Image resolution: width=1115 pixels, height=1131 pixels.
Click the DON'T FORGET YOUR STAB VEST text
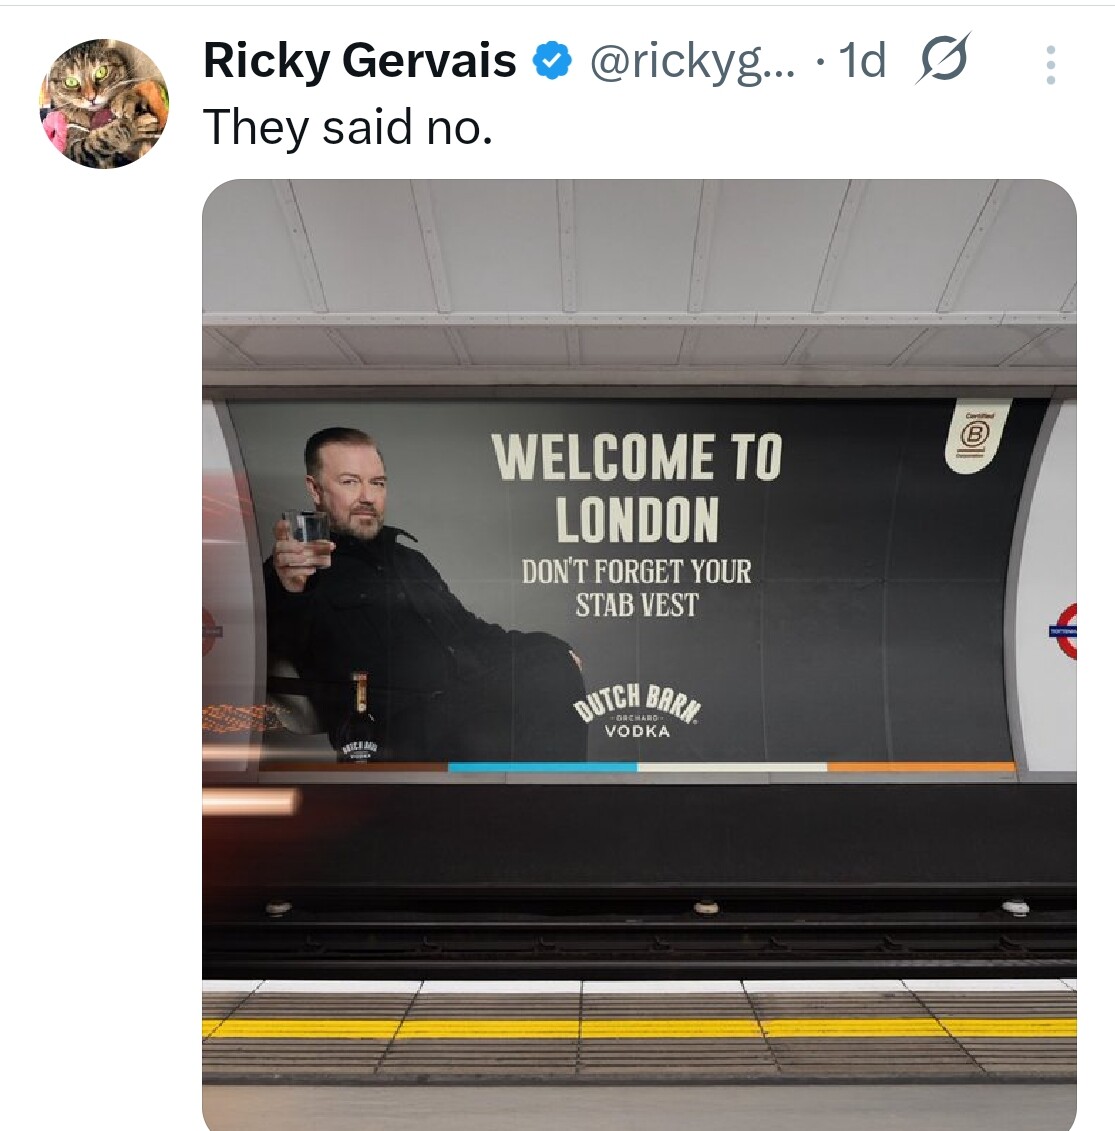coord(637,588)
